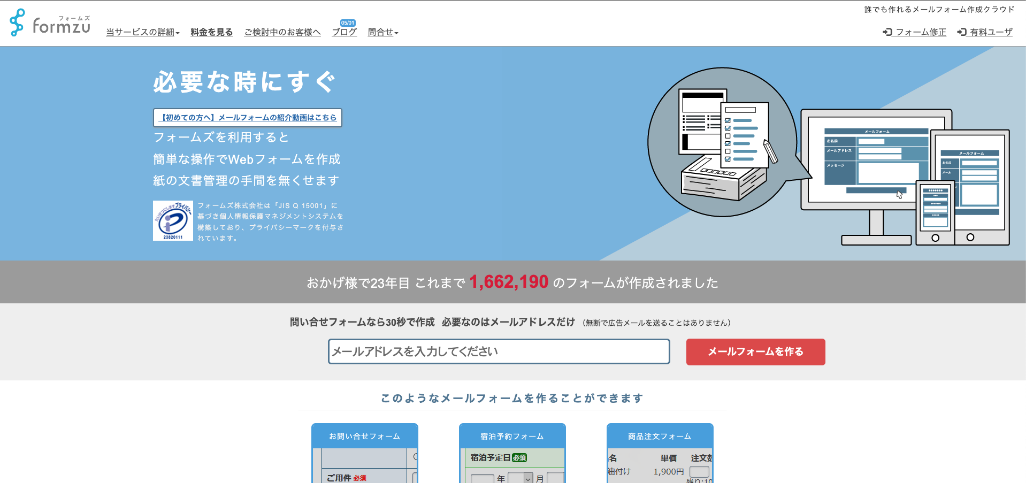Click the 1,662,190 form count
This screenshot has width=1026, height=483.
click(x=508, y=283)
